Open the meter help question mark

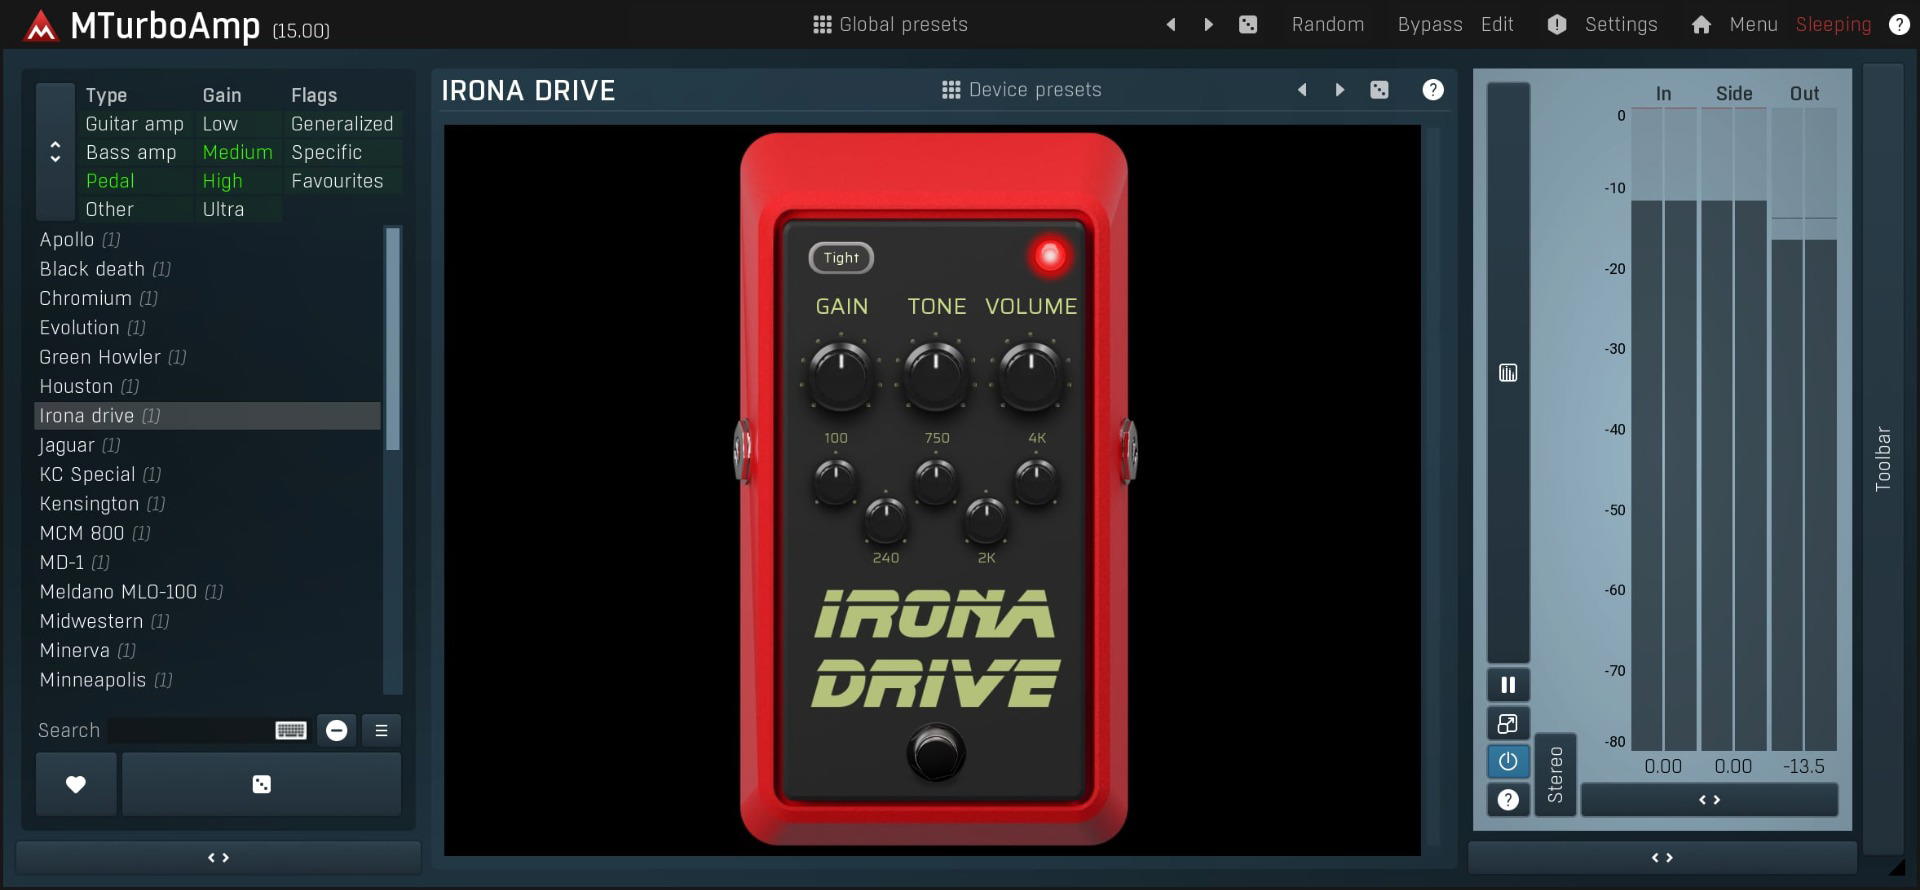point(1508,799)
